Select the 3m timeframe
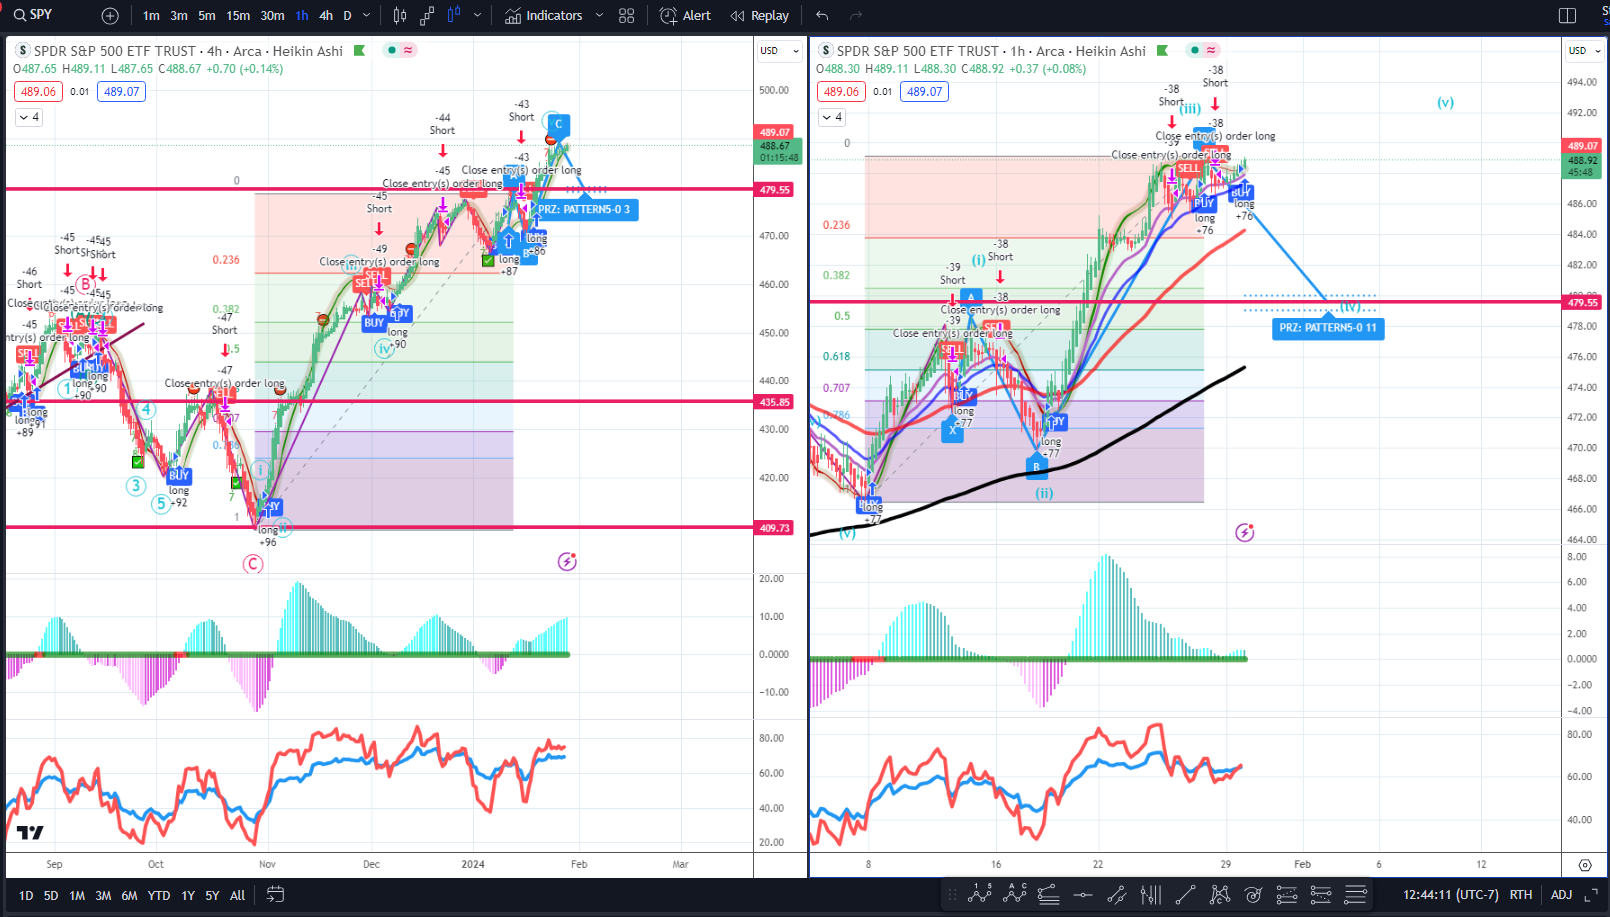Image resolution: width=1610 pixels, height=917 pixels. point(179,15)
